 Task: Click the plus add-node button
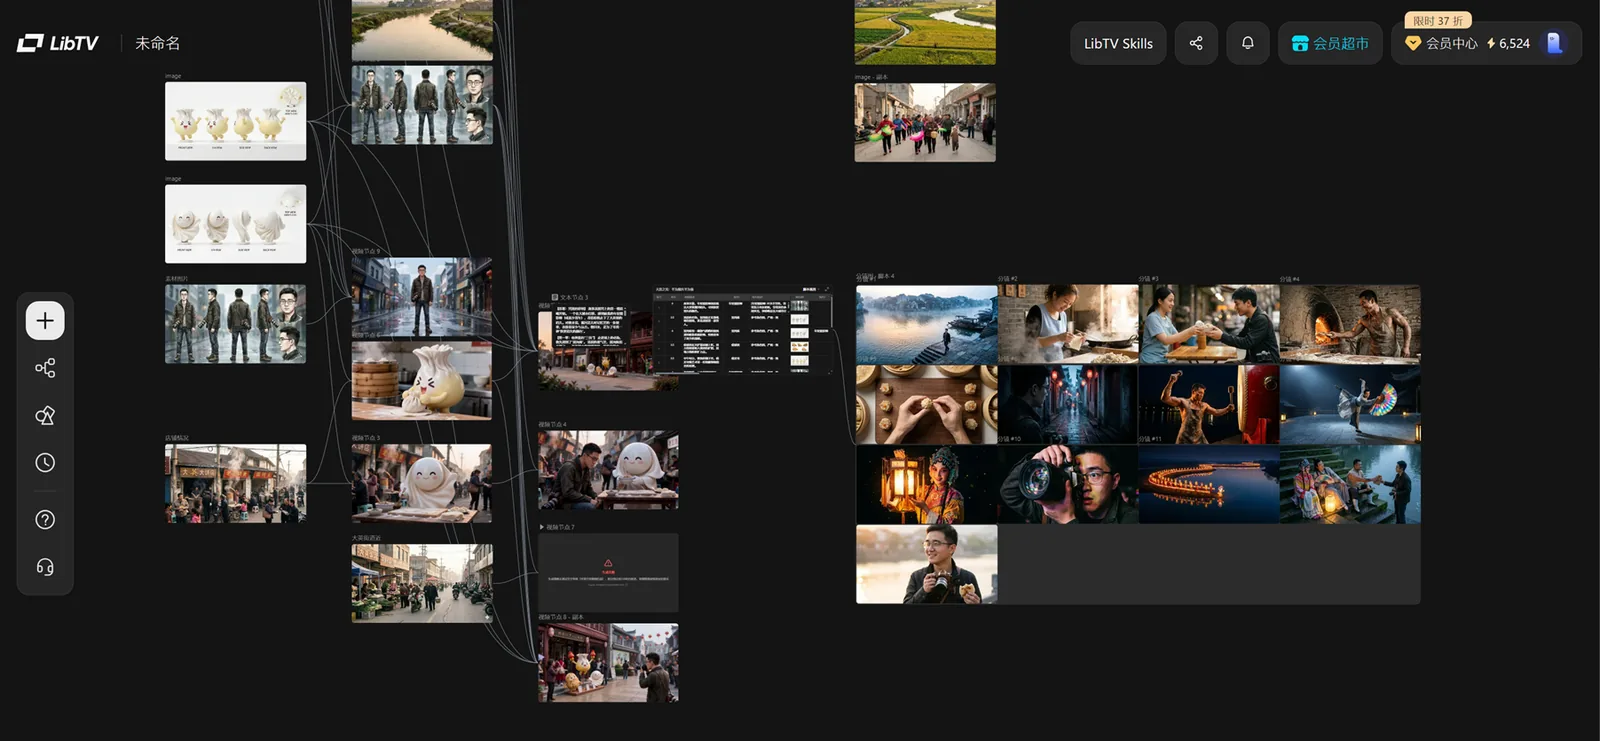45,321
